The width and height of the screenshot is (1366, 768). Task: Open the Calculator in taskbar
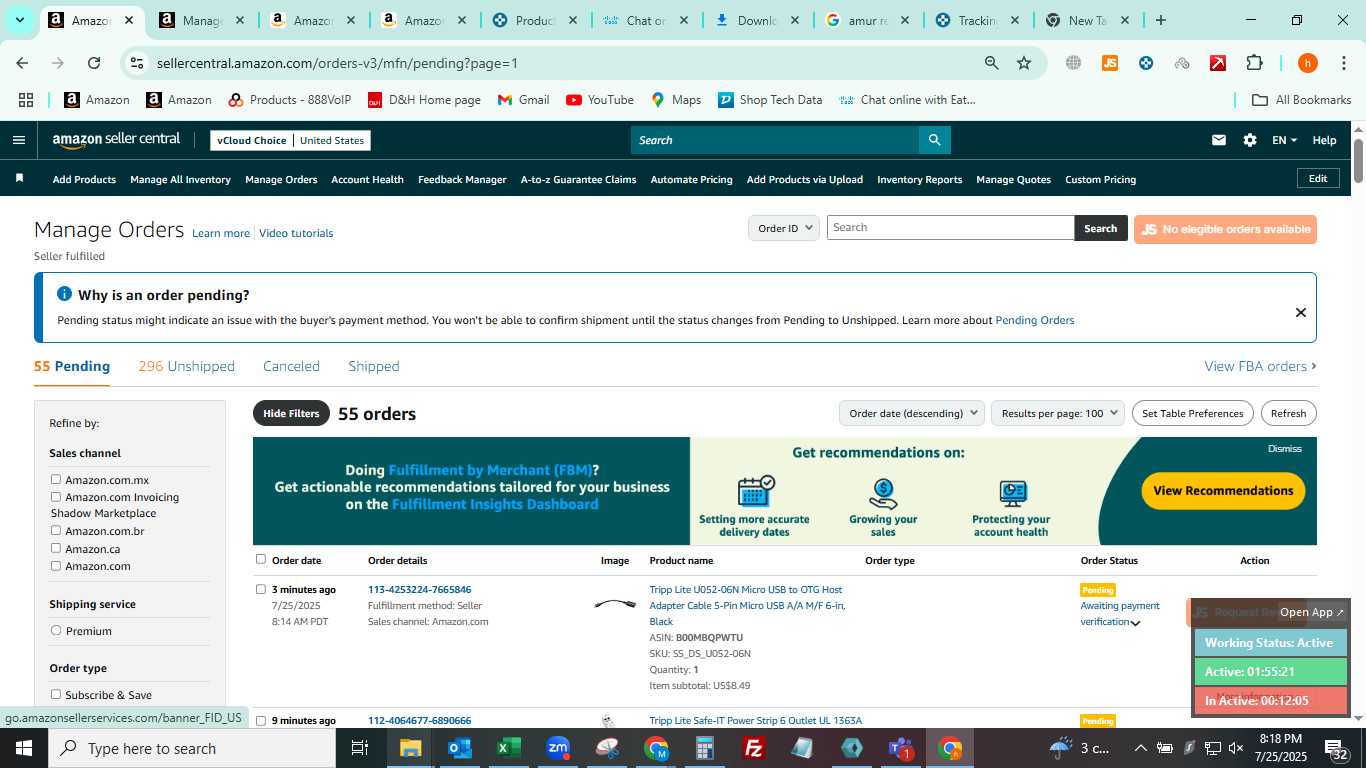[x=704, y=748]
